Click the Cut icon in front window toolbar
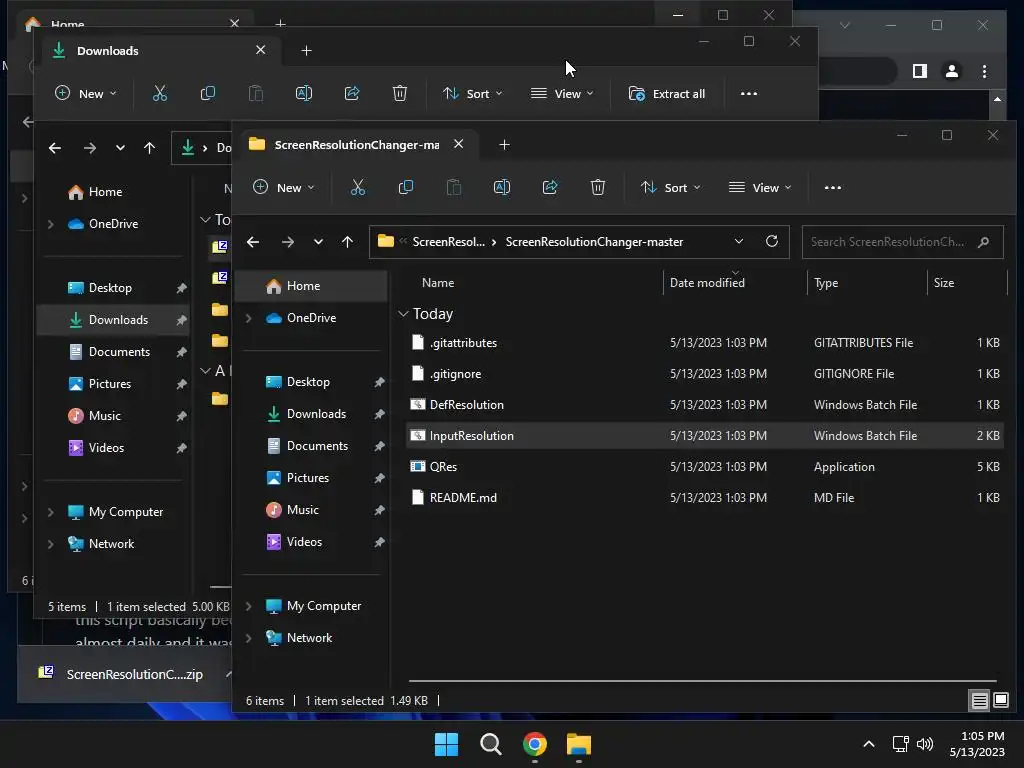Screen dimensions: 1024x768 tap(357, 187)
